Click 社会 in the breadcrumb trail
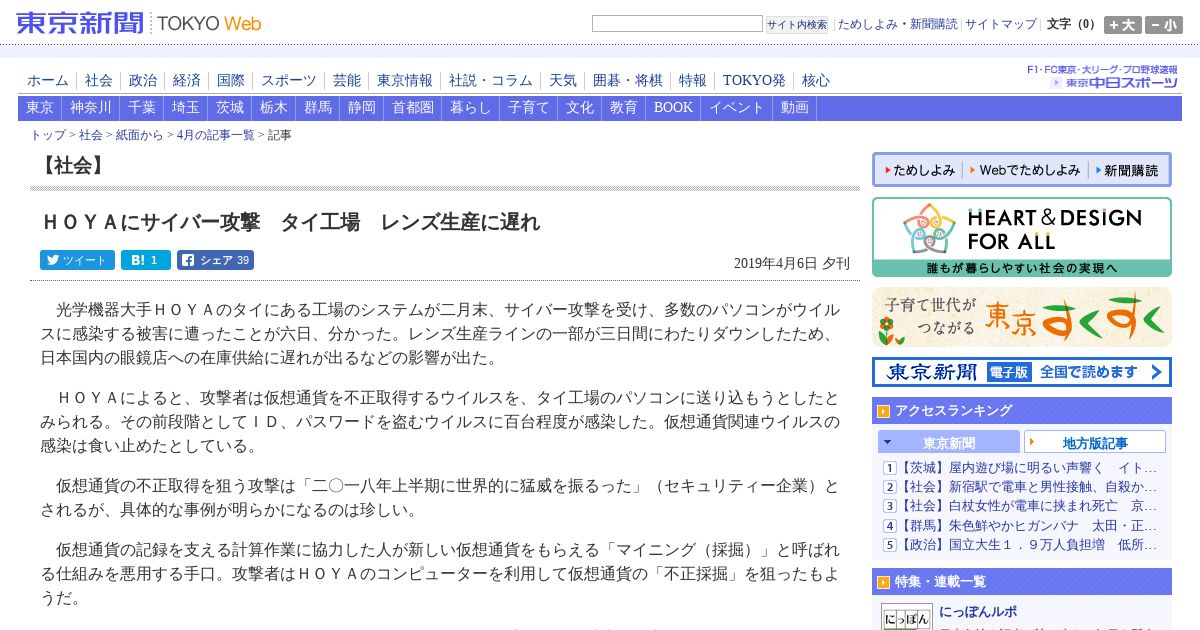 coord(91,135)
